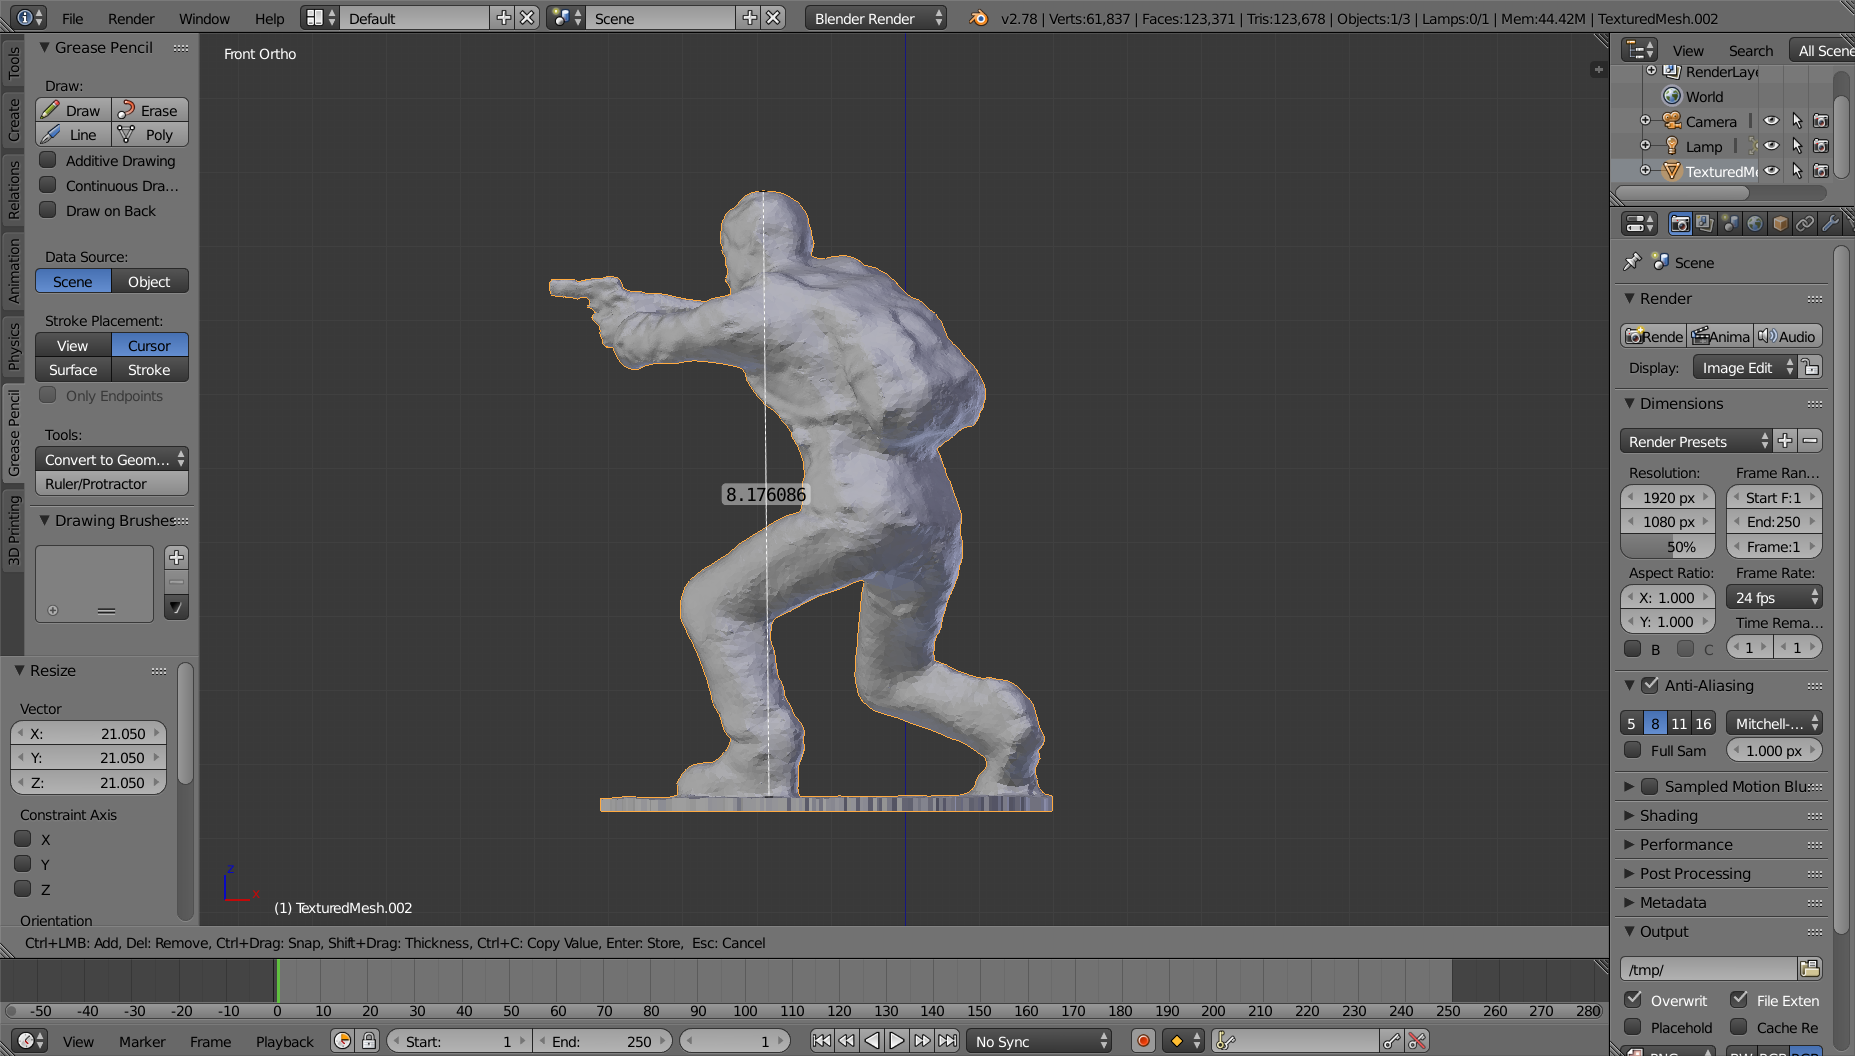This screenshot has height=1056, width=1855.
Task: Enable Additive Drawing
Action: [47, 160]
